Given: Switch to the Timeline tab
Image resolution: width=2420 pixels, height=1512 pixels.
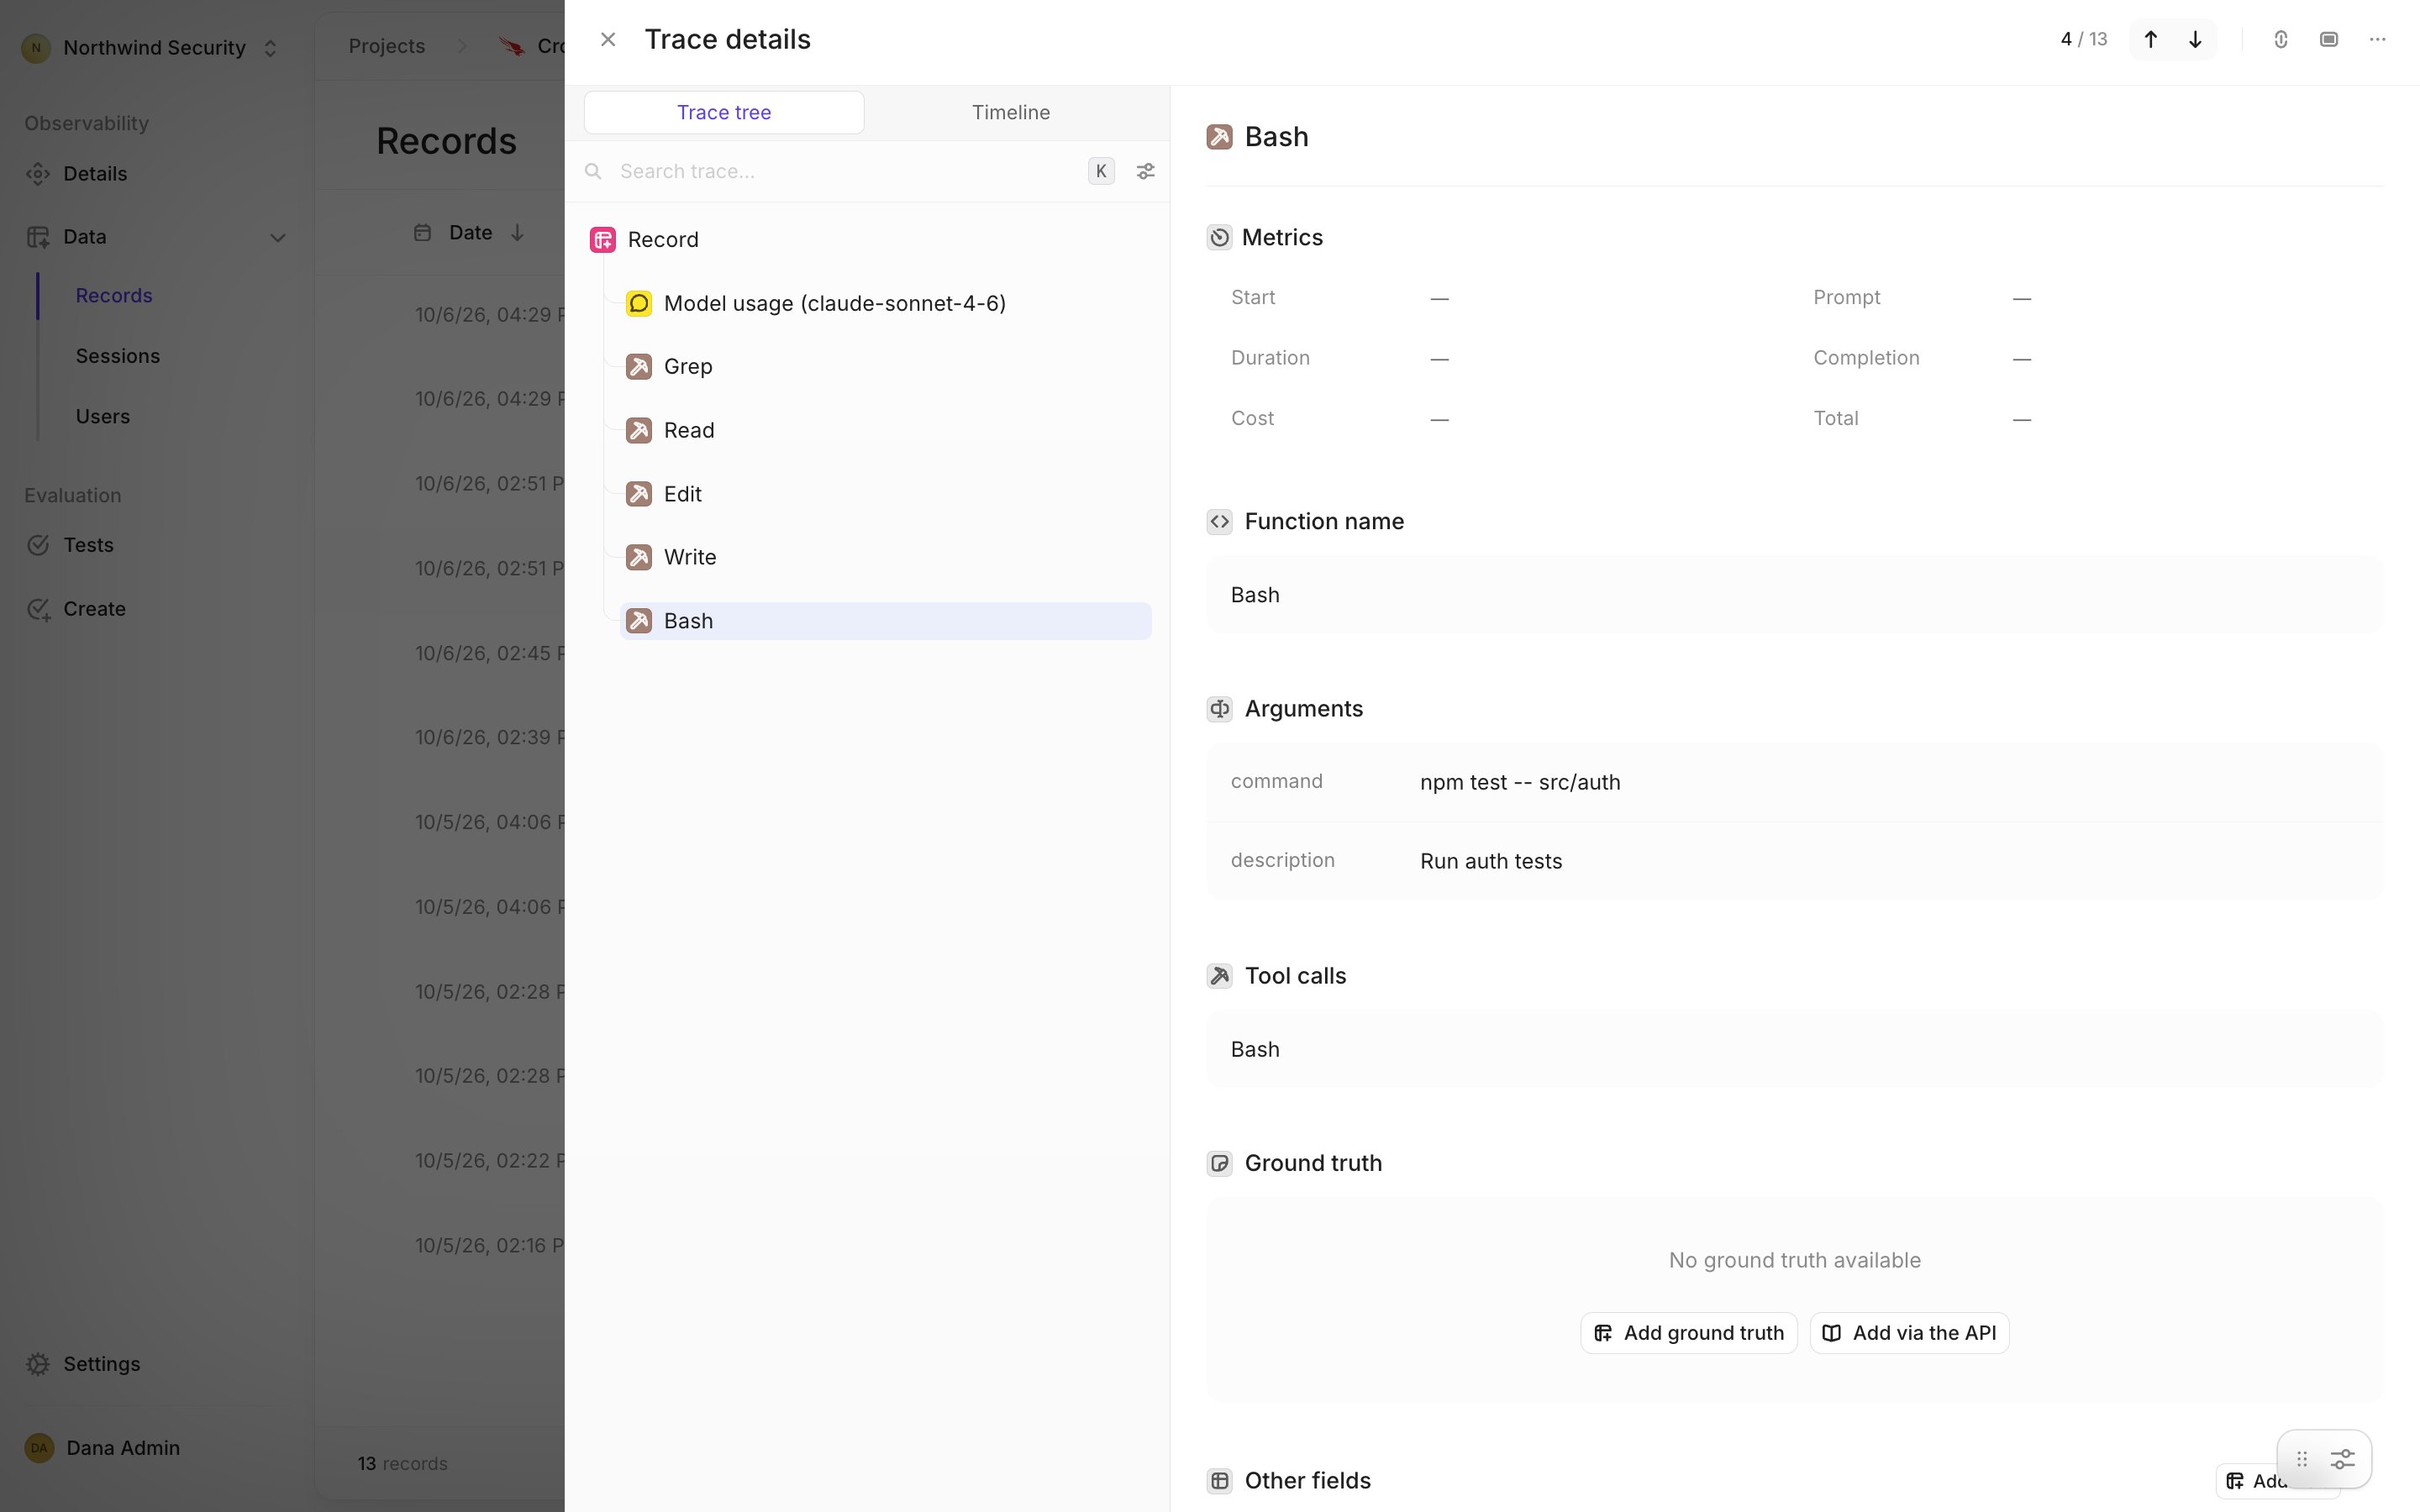Looking at the screenshot, I should coord(1010,113).
